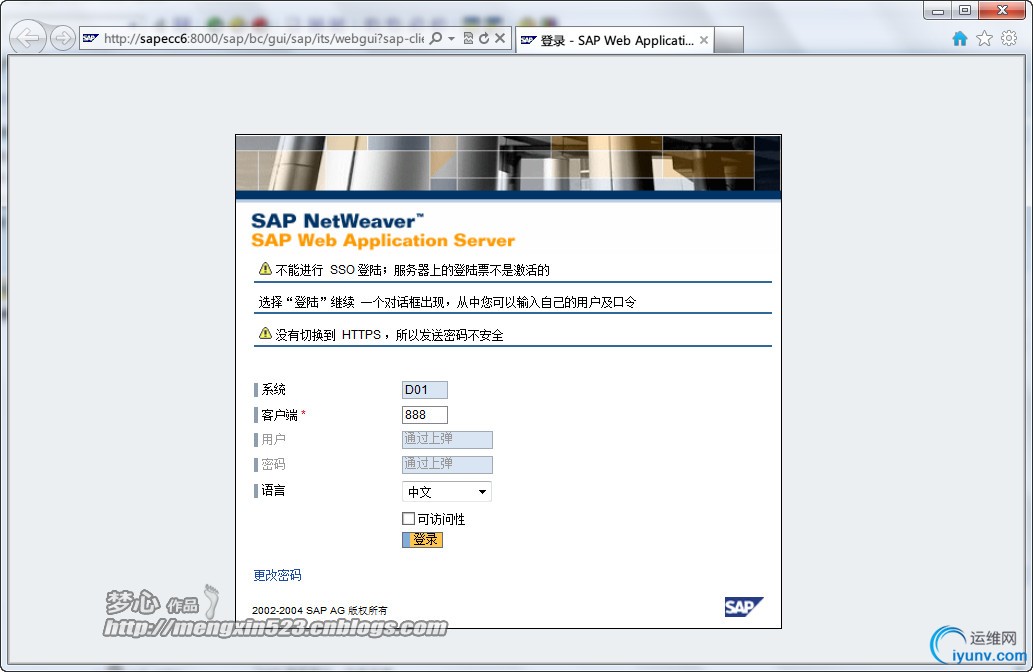Click the 'SAP Web Application Server' heading text
This screenshot has width=1033, height=672.
point(383,240)
